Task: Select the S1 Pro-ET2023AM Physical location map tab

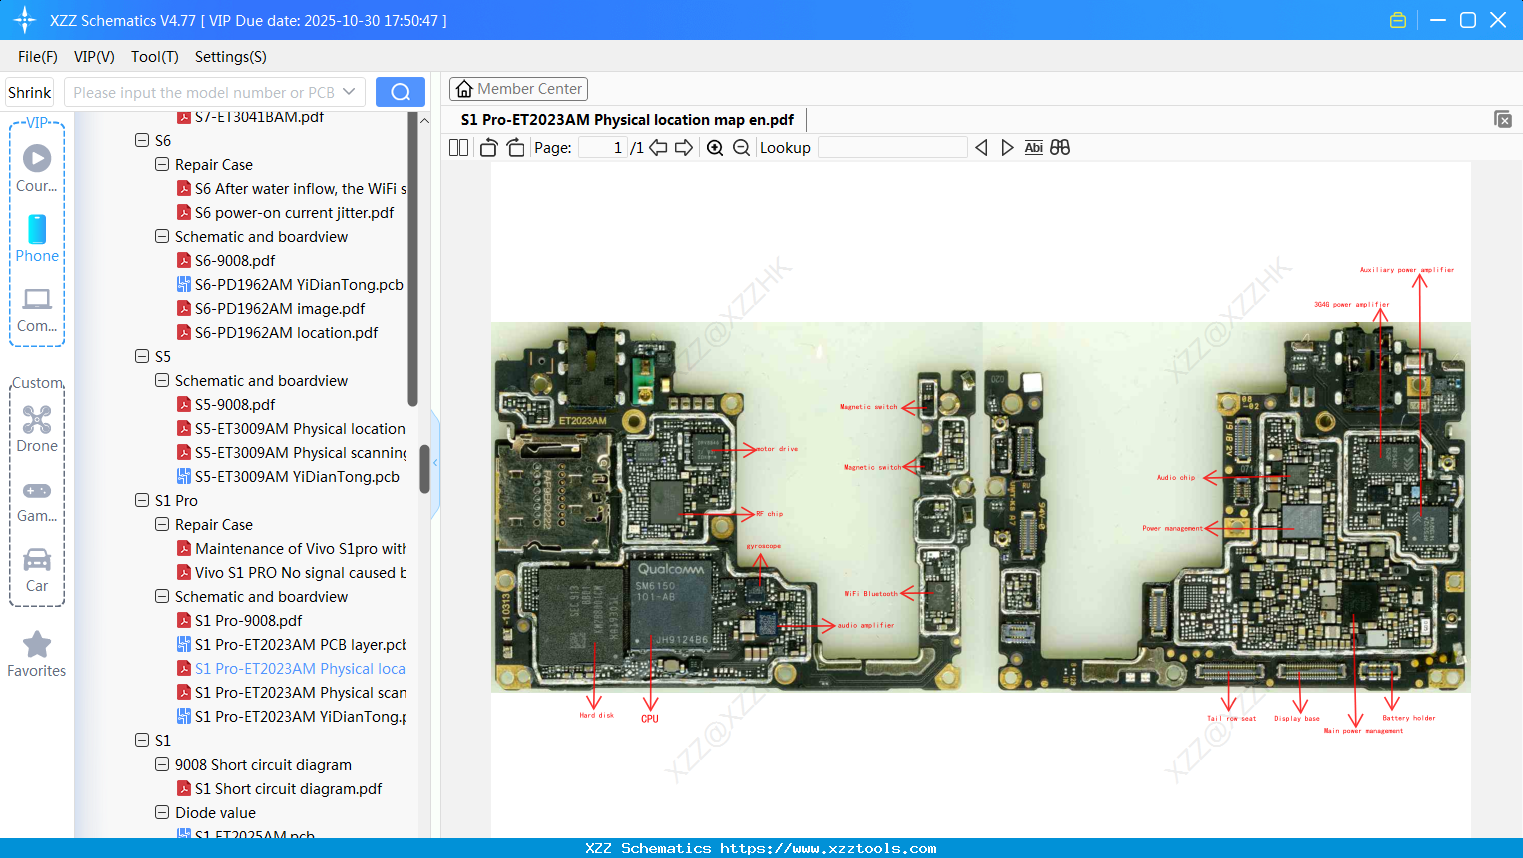Action: click(x=627, y=120)
